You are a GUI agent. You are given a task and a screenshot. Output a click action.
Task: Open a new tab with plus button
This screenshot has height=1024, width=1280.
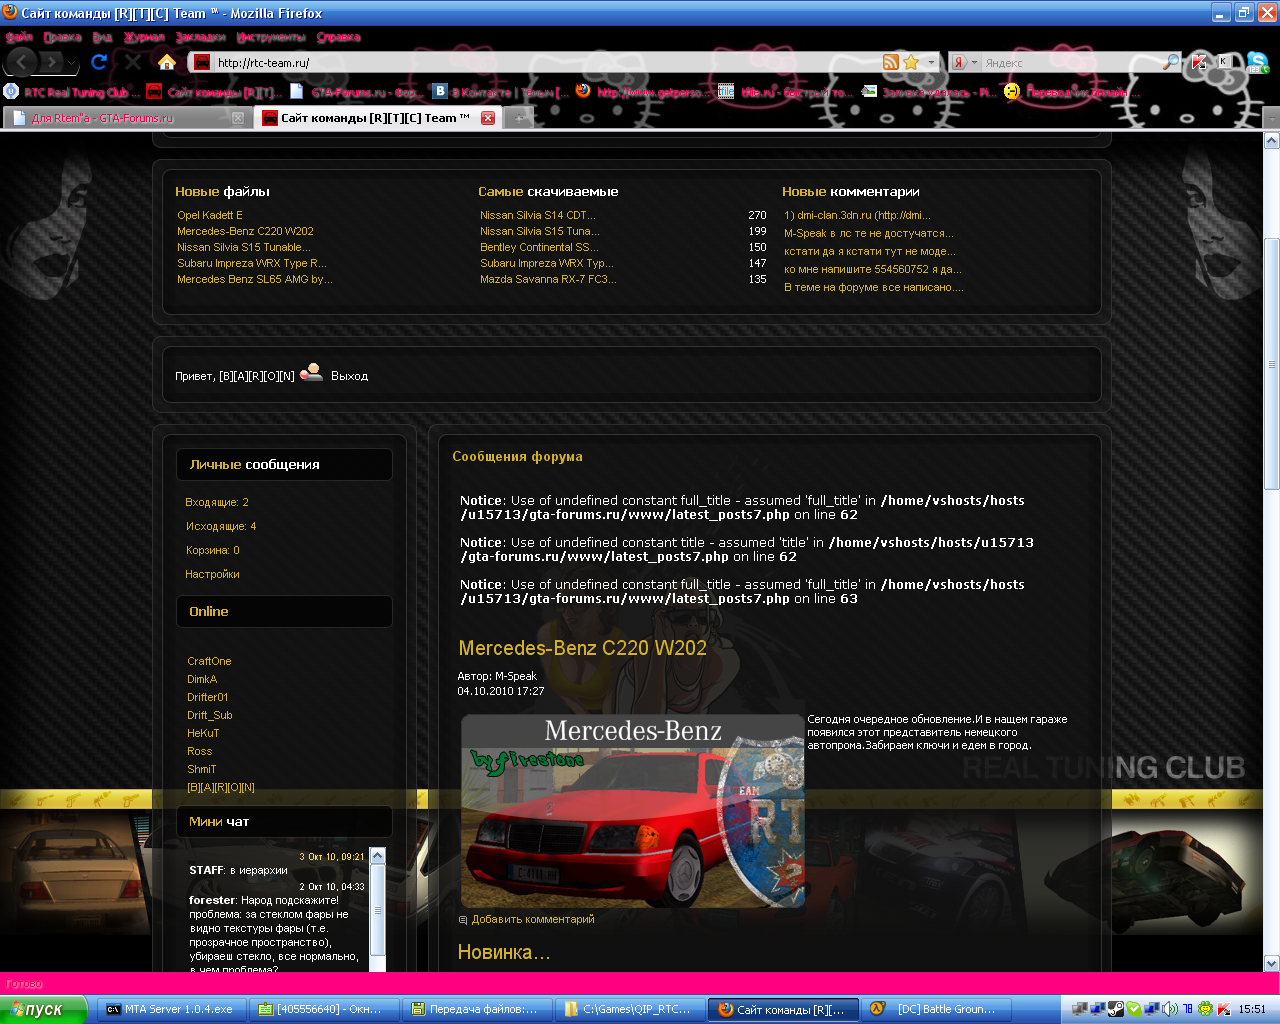519,118
